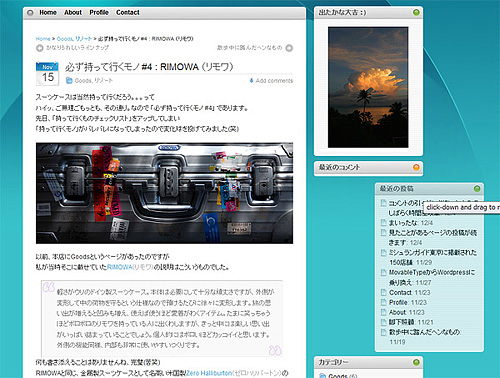Collapse the category widget with green button

click(416, 362)
